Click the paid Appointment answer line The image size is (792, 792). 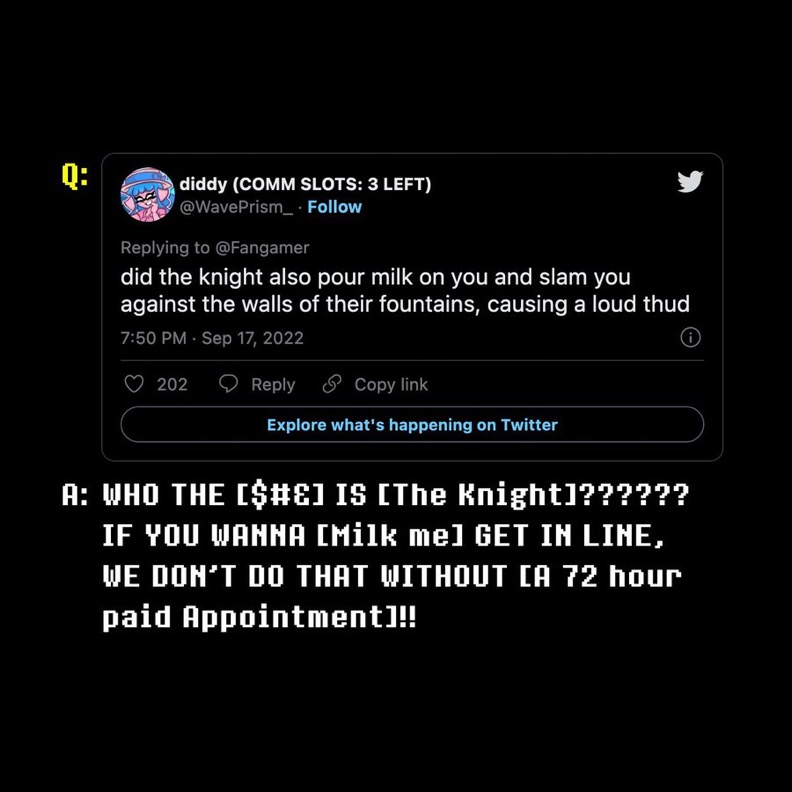pos(259,617)
